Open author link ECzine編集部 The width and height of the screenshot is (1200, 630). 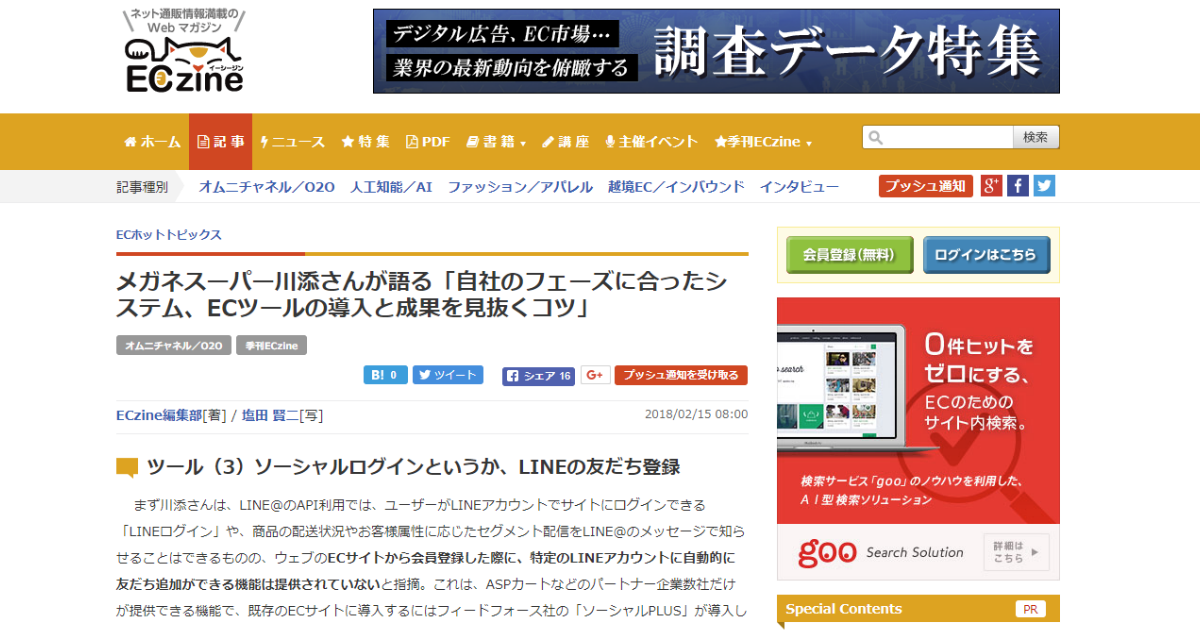(159, 415)
